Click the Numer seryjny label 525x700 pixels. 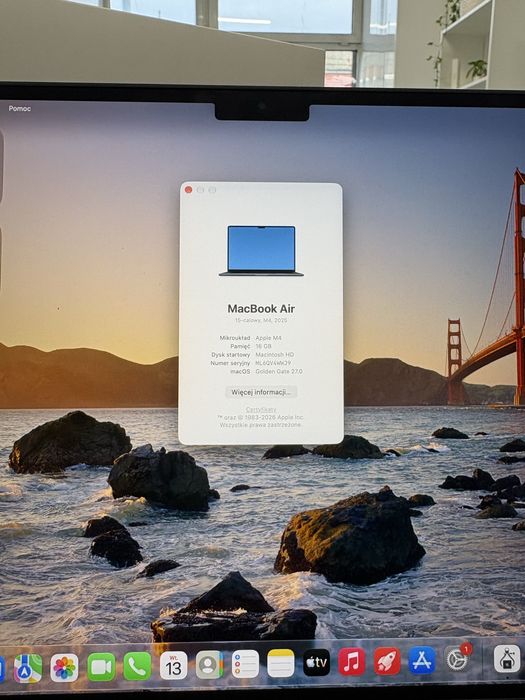coord(230,363)
